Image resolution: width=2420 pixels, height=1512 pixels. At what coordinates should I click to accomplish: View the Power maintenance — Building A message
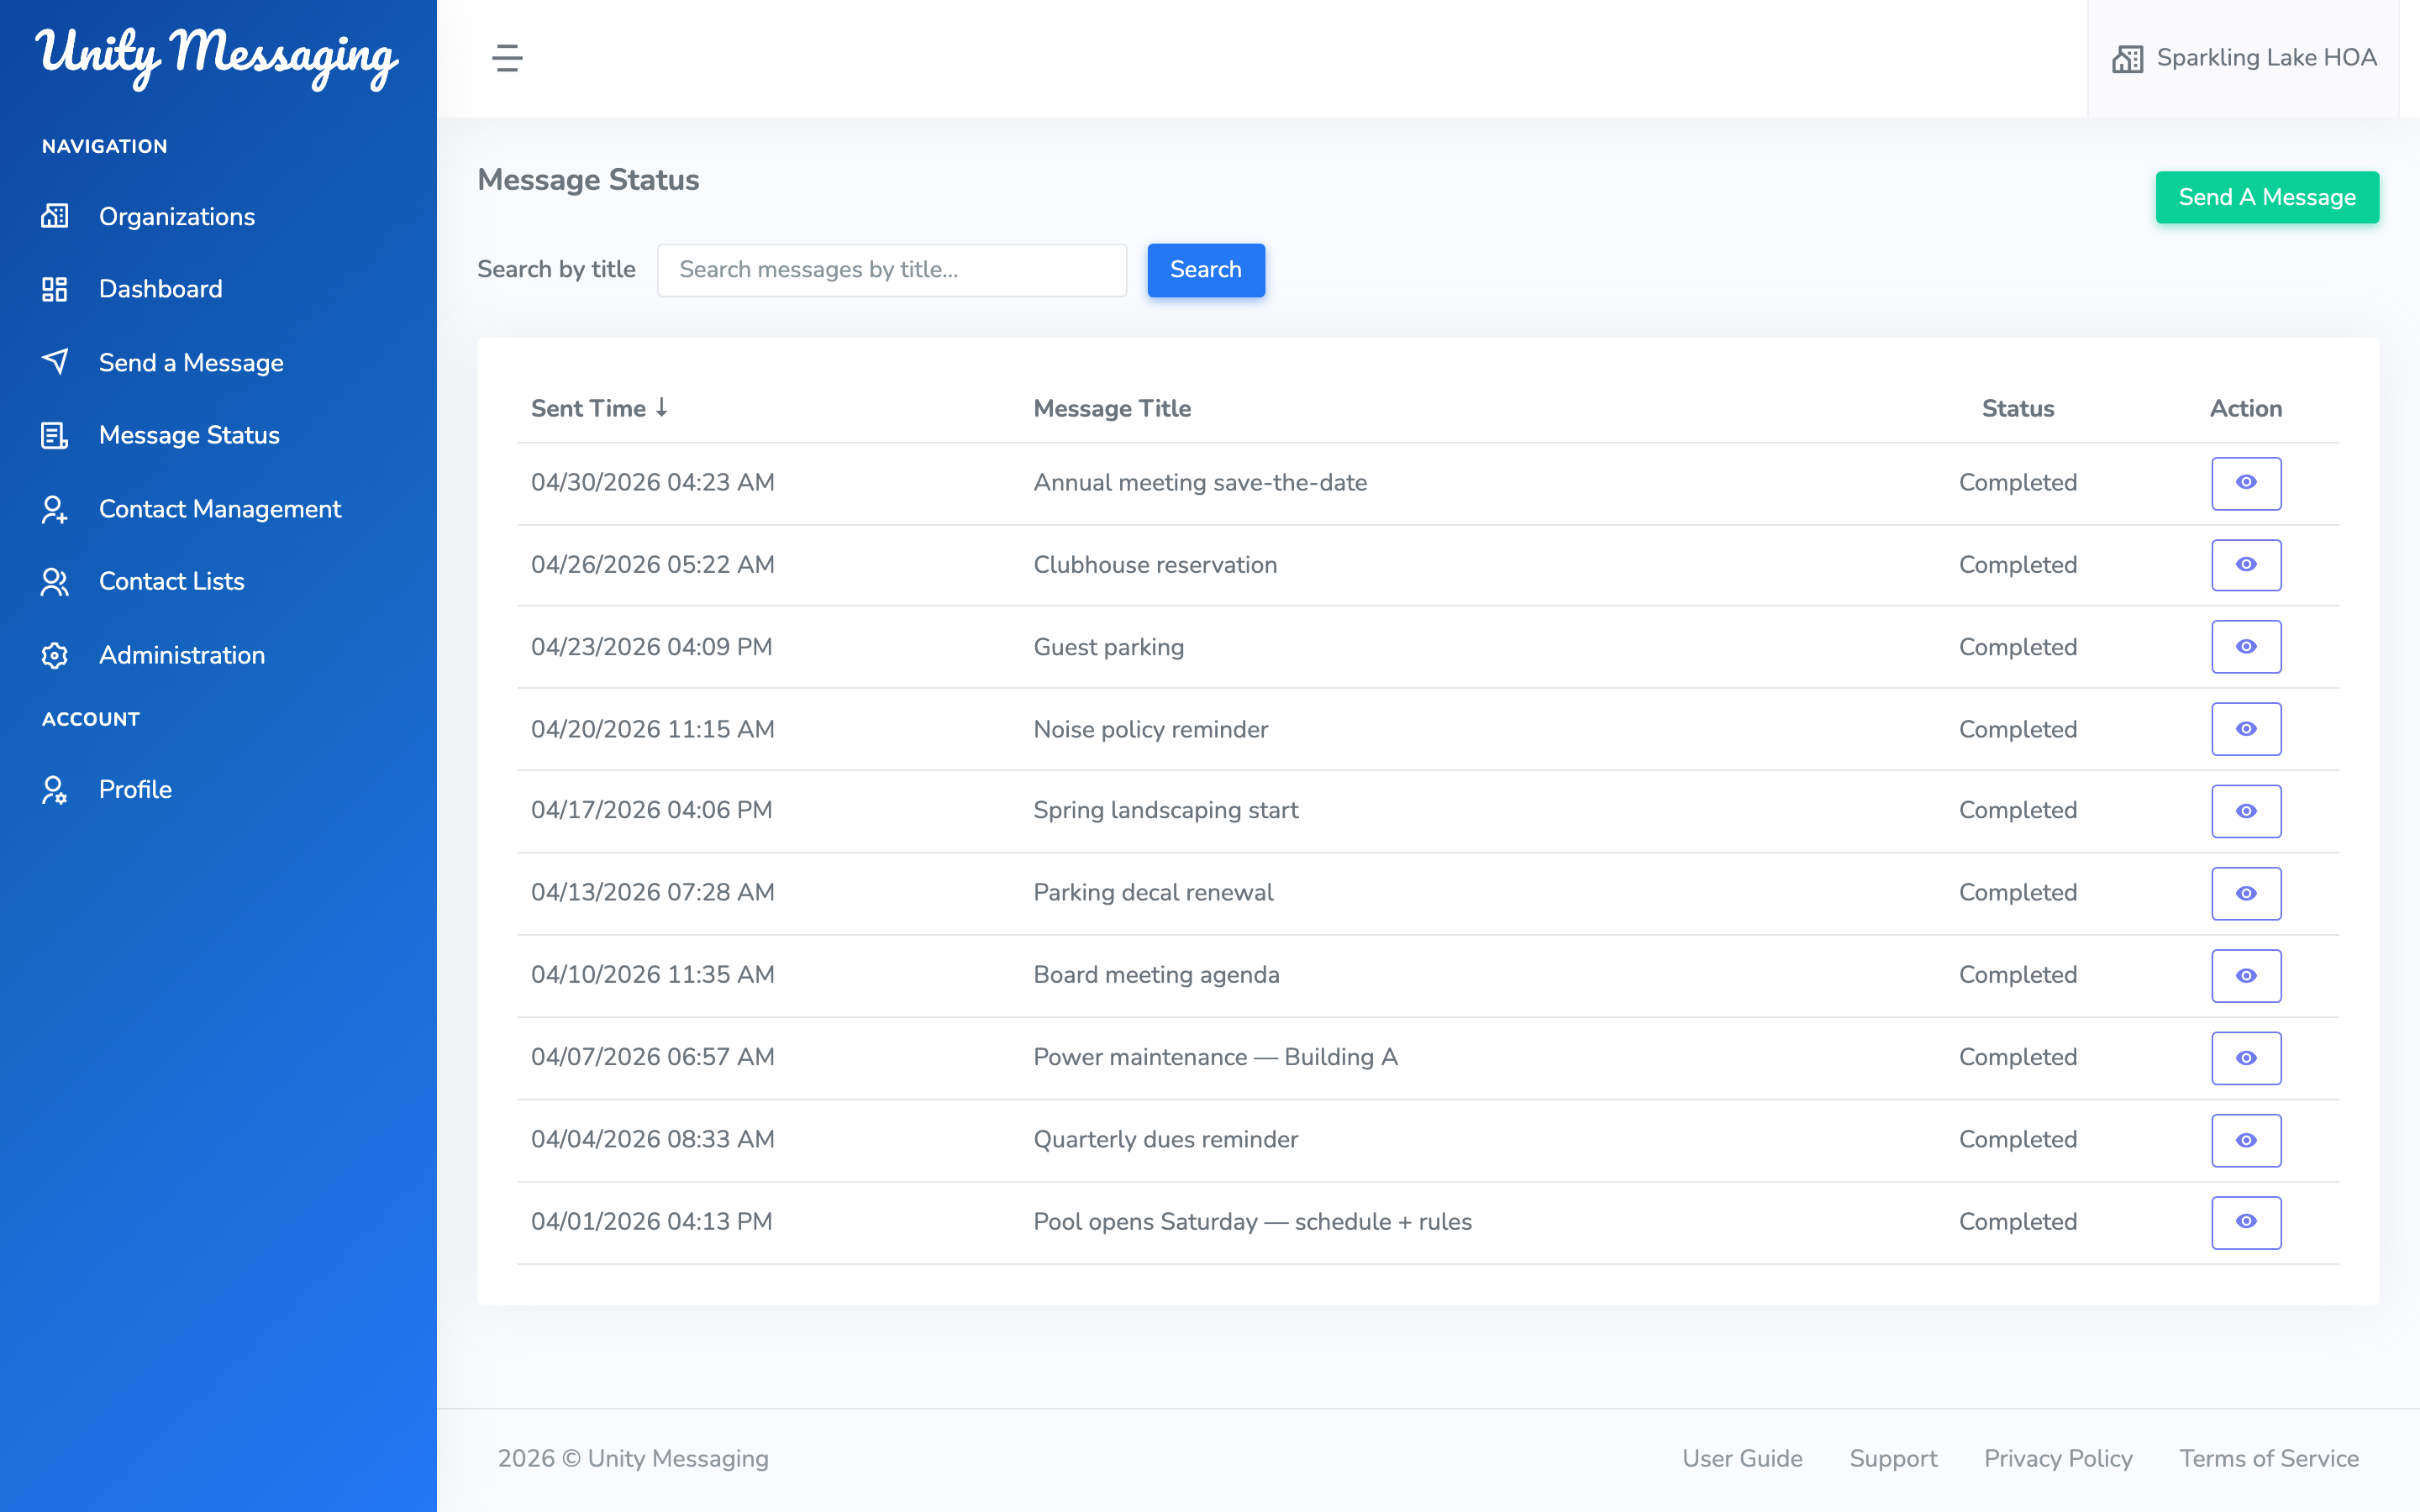click(2246, 1058)
